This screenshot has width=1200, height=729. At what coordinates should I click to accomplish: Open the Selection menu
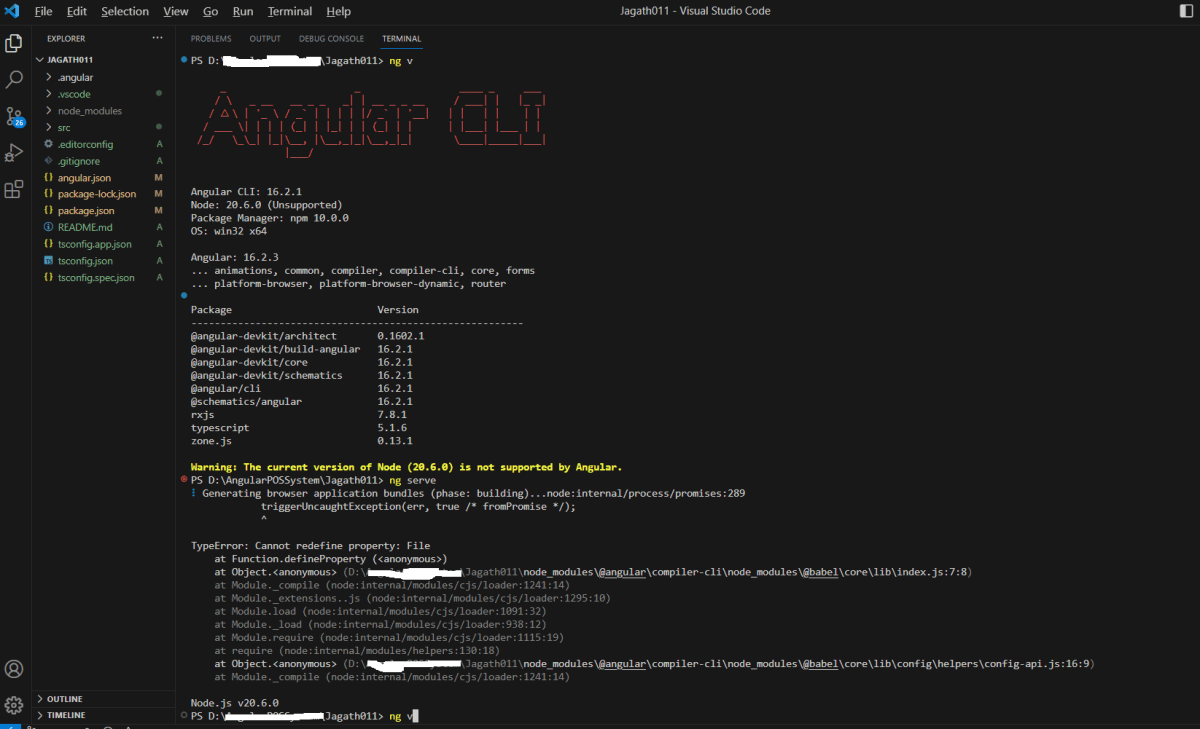pos(125,11)
